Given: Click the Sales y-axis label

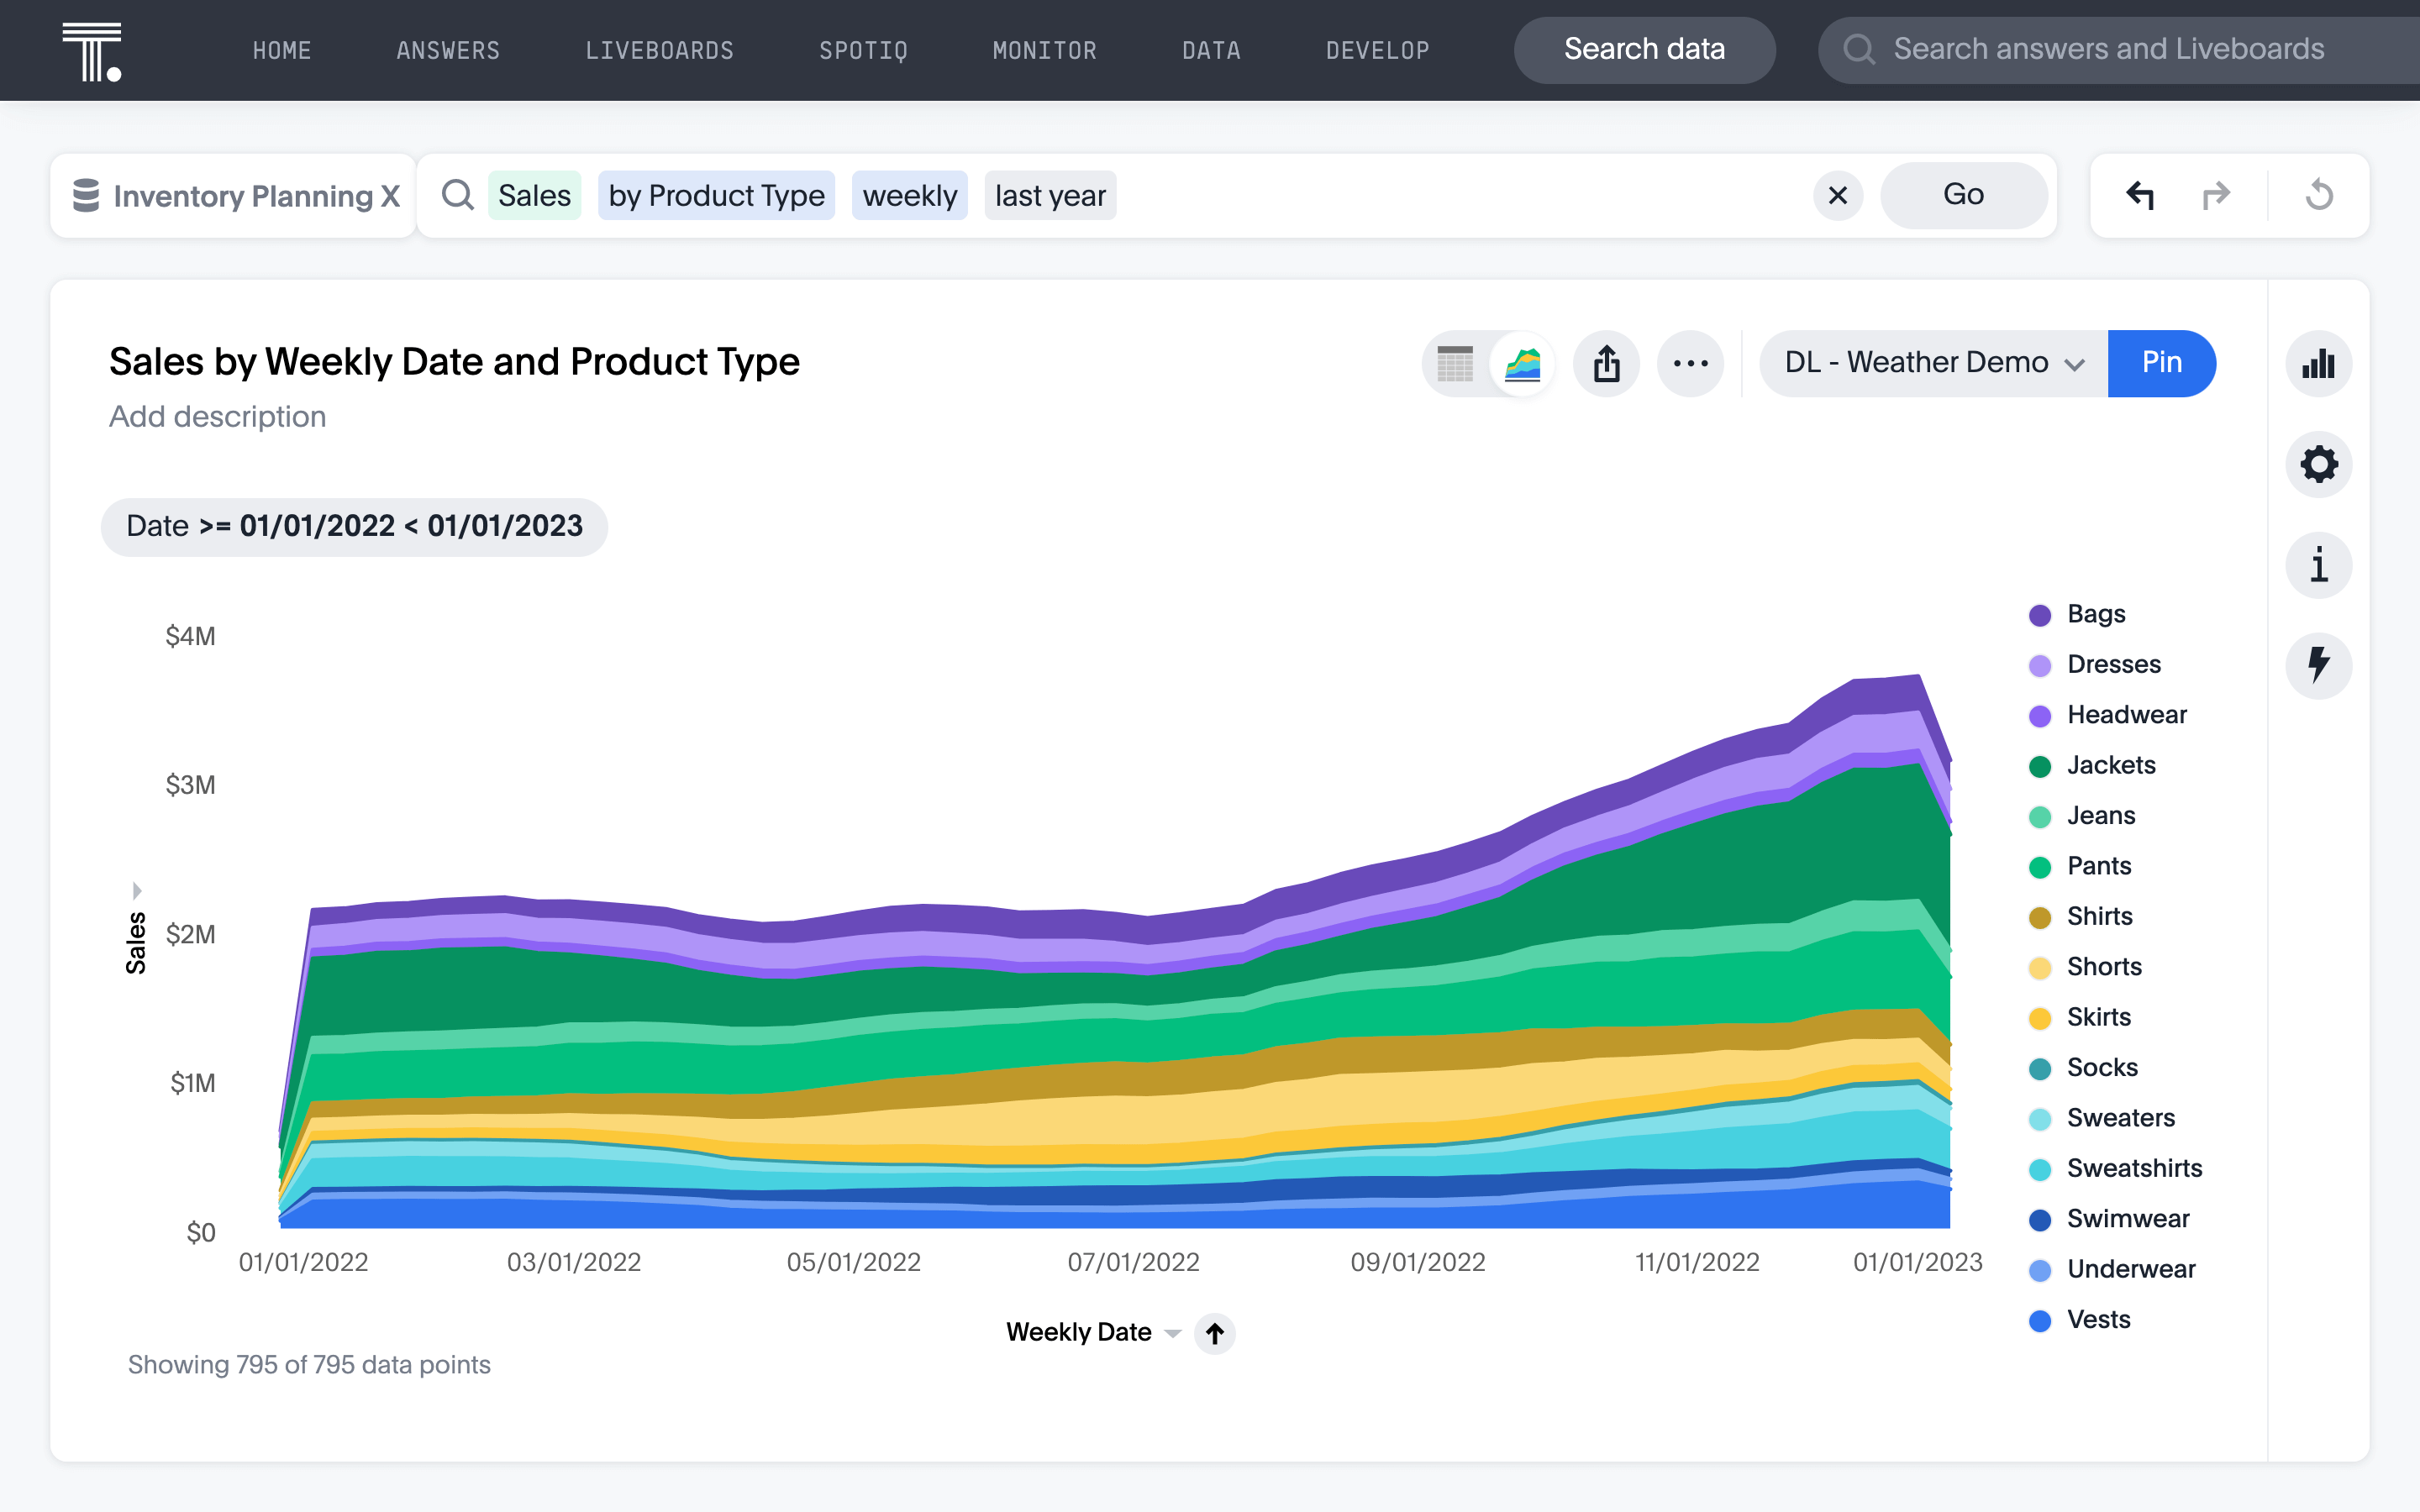Looking at the screenshot, I should click(136, 944).
